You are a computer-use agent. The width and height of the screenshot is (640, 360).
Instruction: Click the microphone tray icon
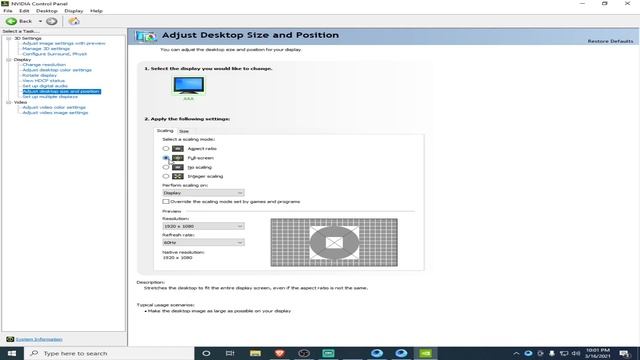tap(552, 353)
